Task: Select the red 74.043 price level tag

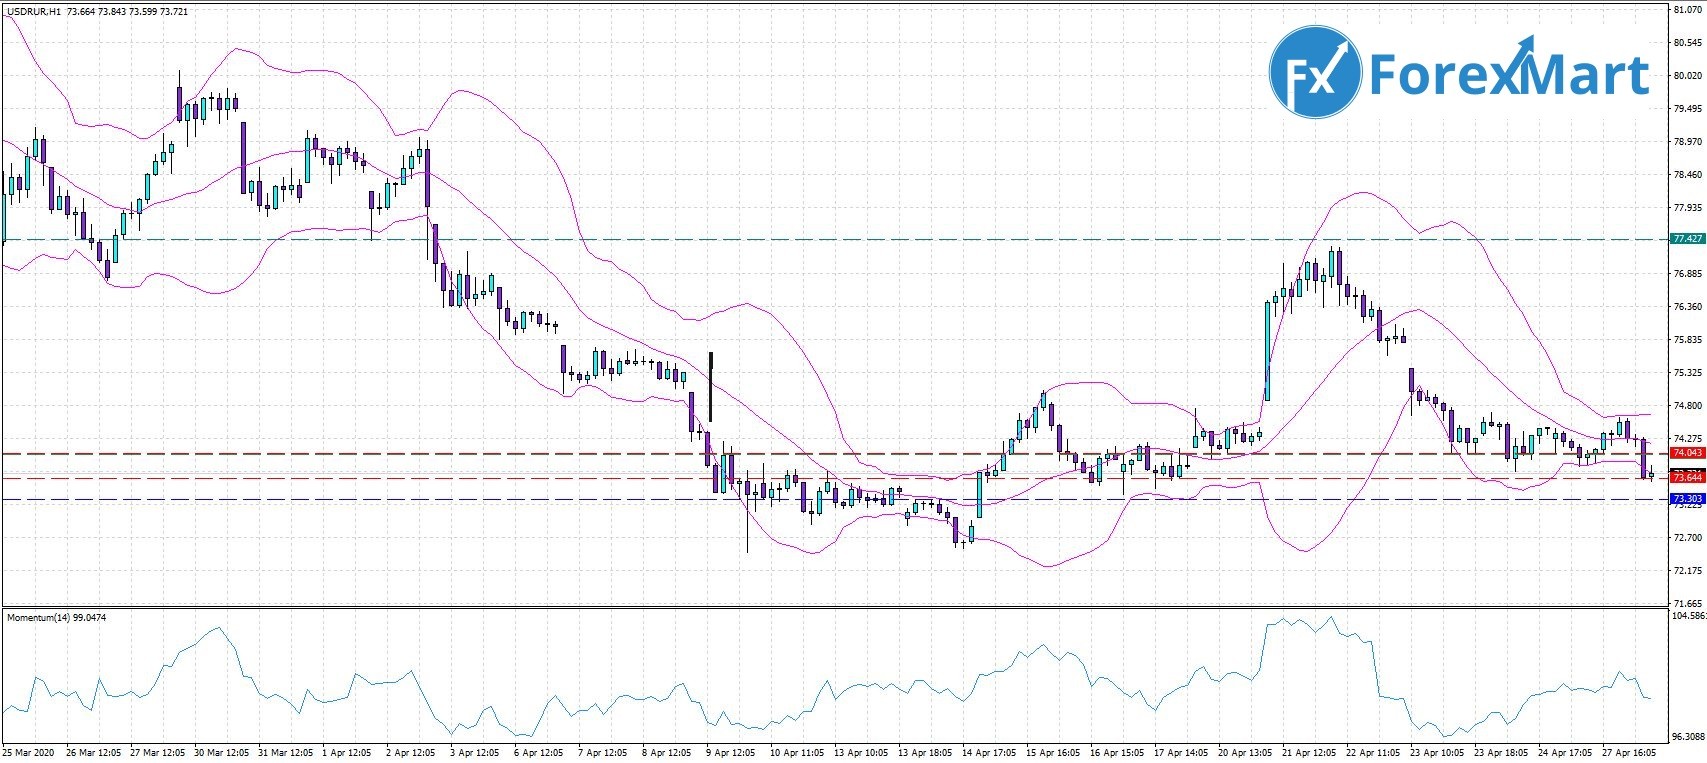Action: 1687,453
